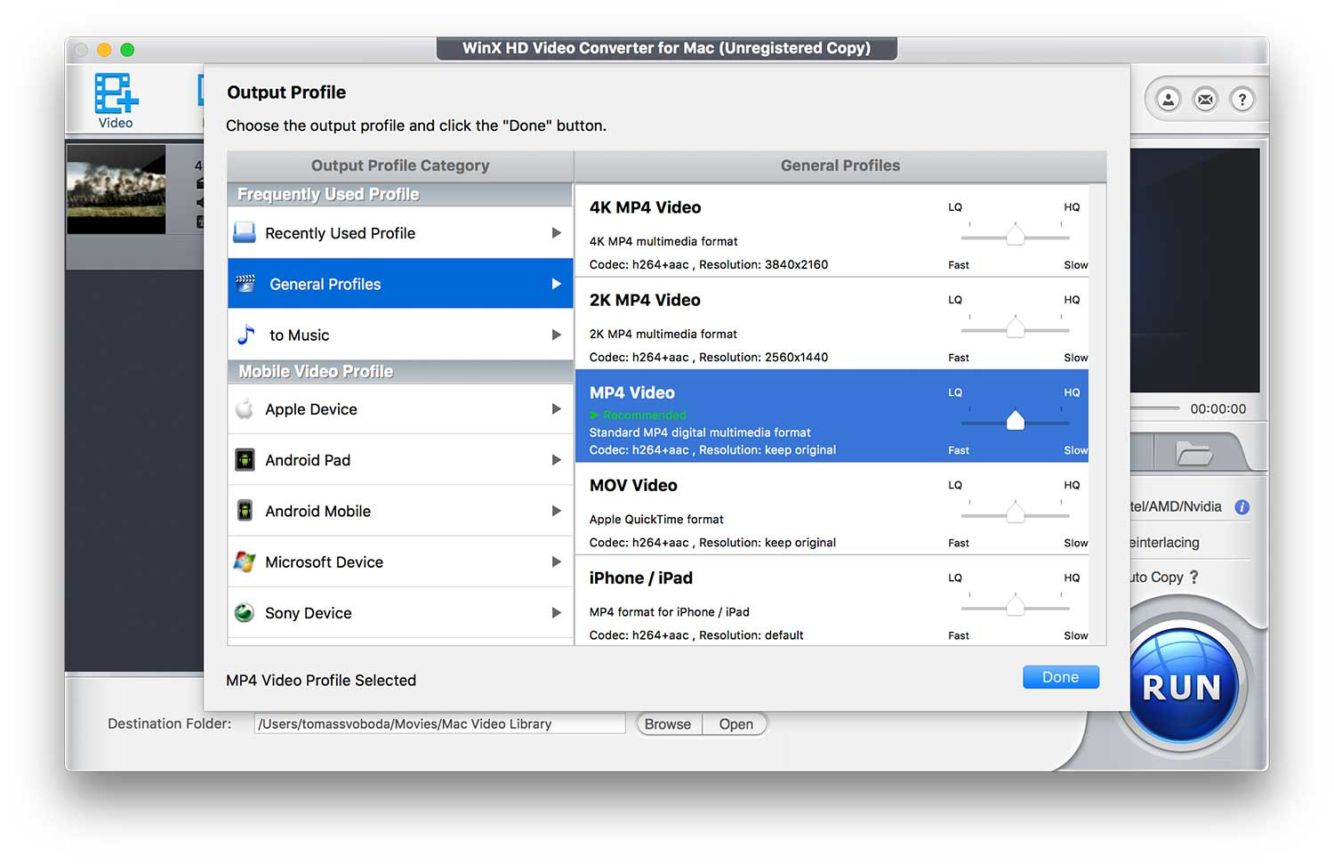This screenshot has height=864, width=1334.
Task: Open the folder icon tab below the preview
Action: coord(1192,452)
